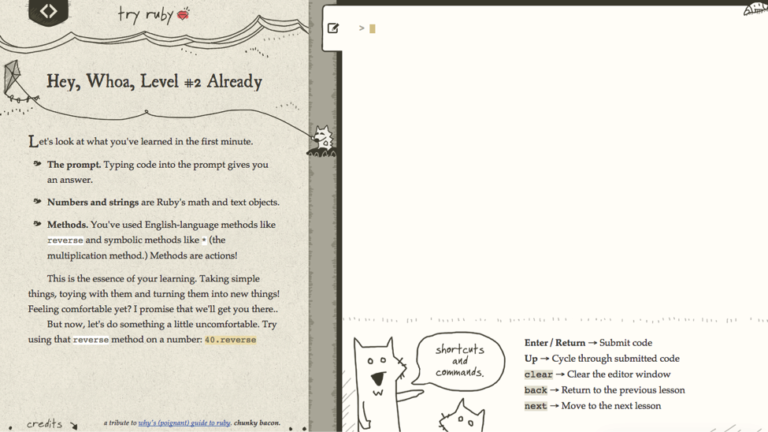Screen dimensions: 768x432
Task: Open why's (poignant) guide to ruby link
Action: (x=184, y=423)
